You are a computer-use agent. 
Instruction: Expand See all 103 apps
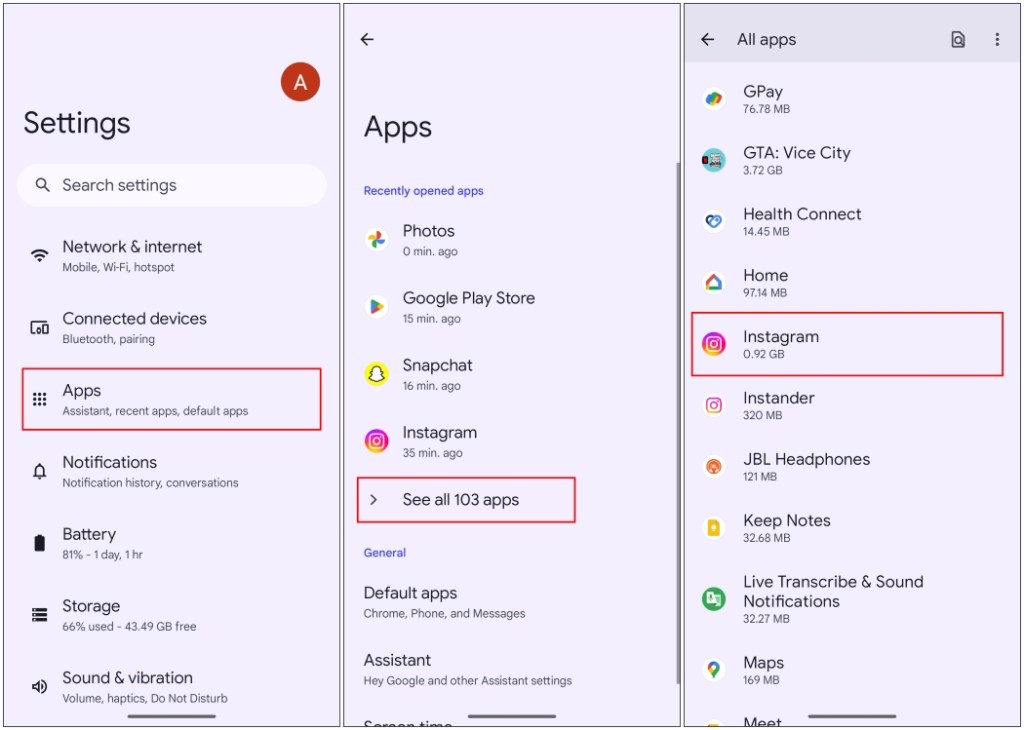tap(466, 500)
